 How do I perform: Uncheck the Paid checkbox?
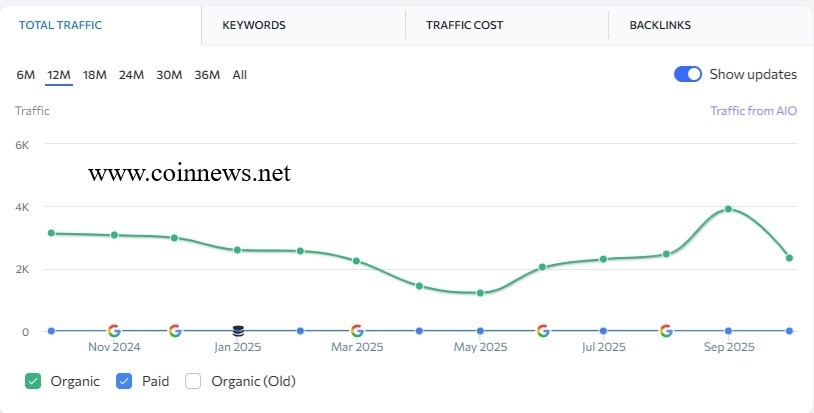point(124,380)
